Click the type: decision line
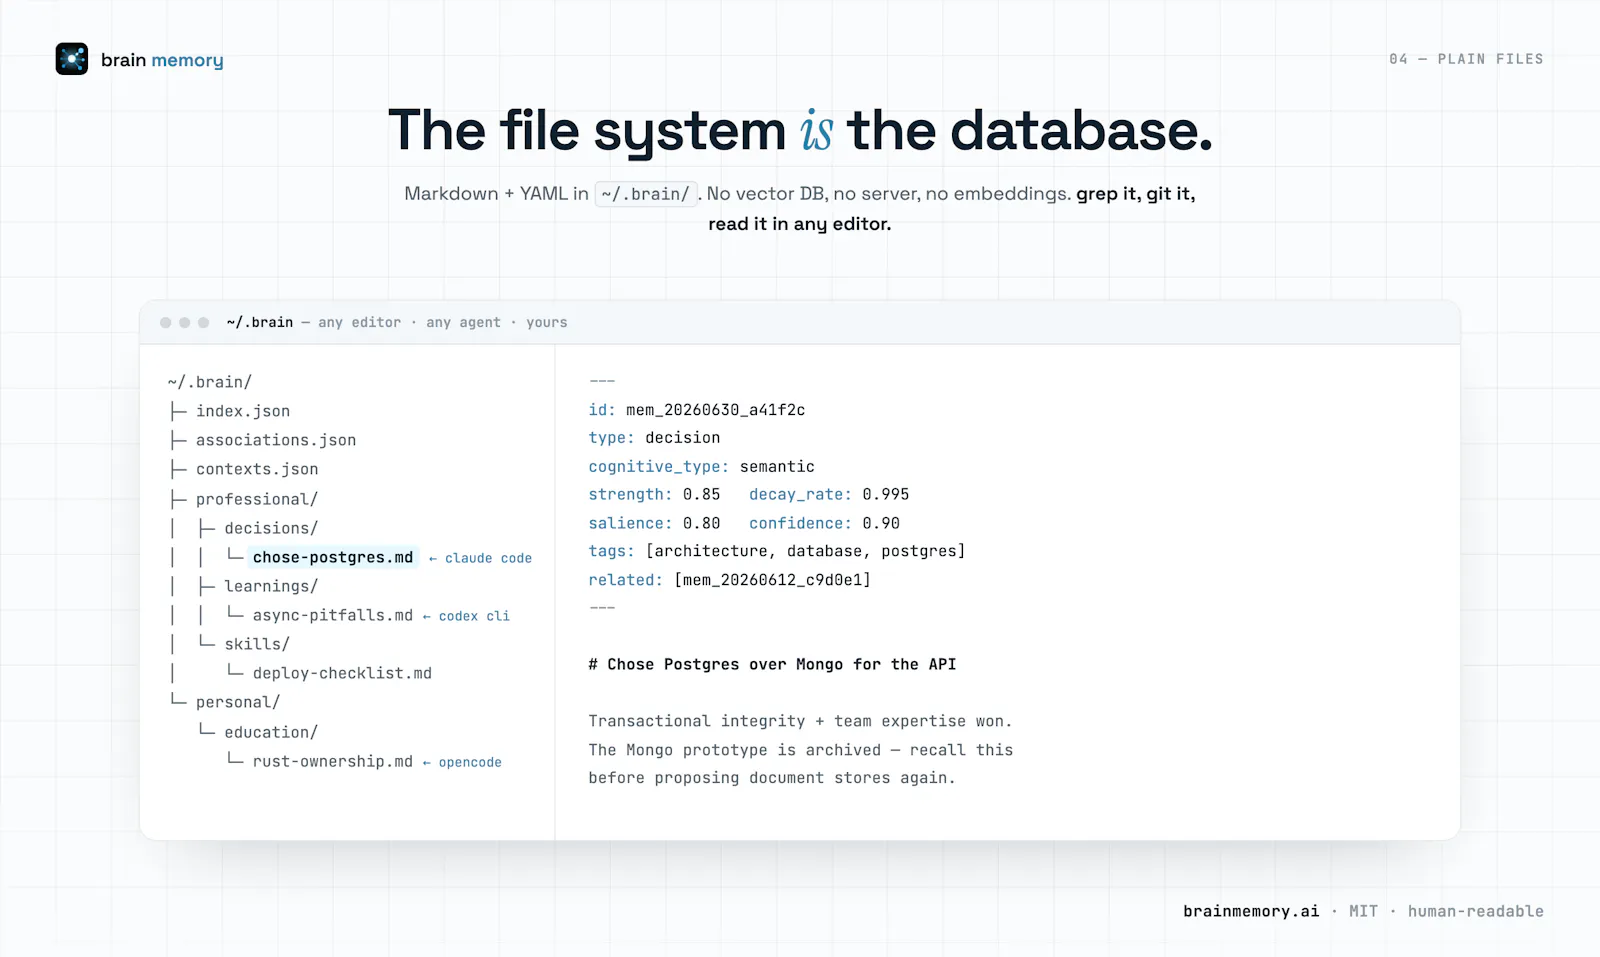This screenshot has width=1600, height=957. (654, 438)
